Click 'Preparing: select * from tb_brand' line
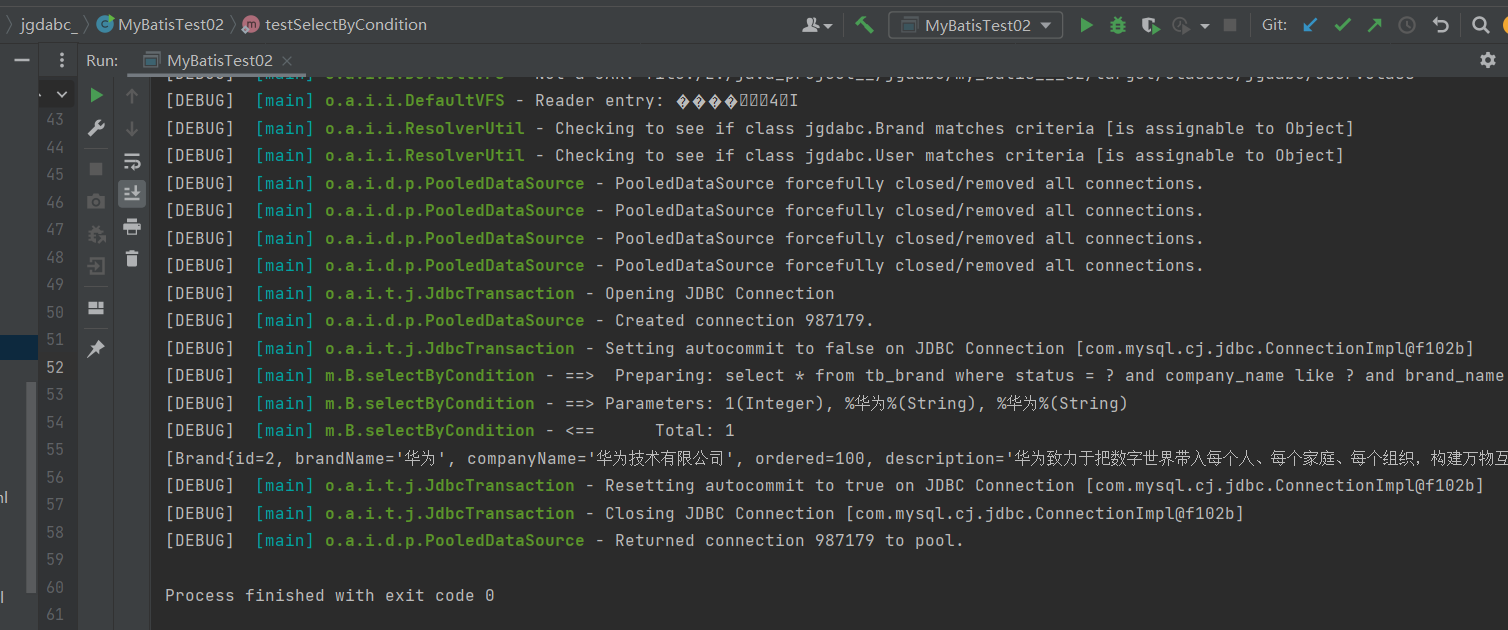This screenshot has height=630, width=1508. pos(836,375)
